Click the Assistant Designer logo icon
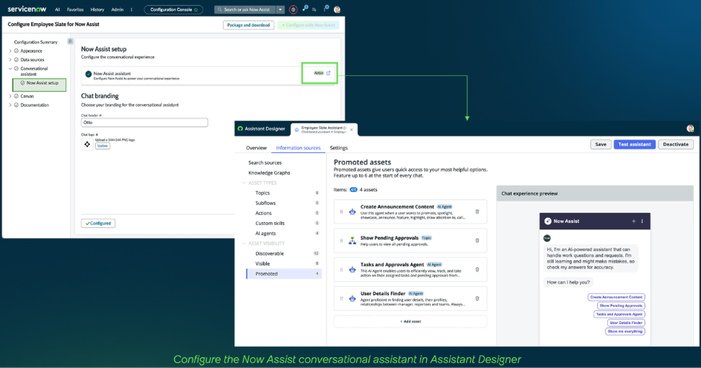701x368 pixels. 240,129
